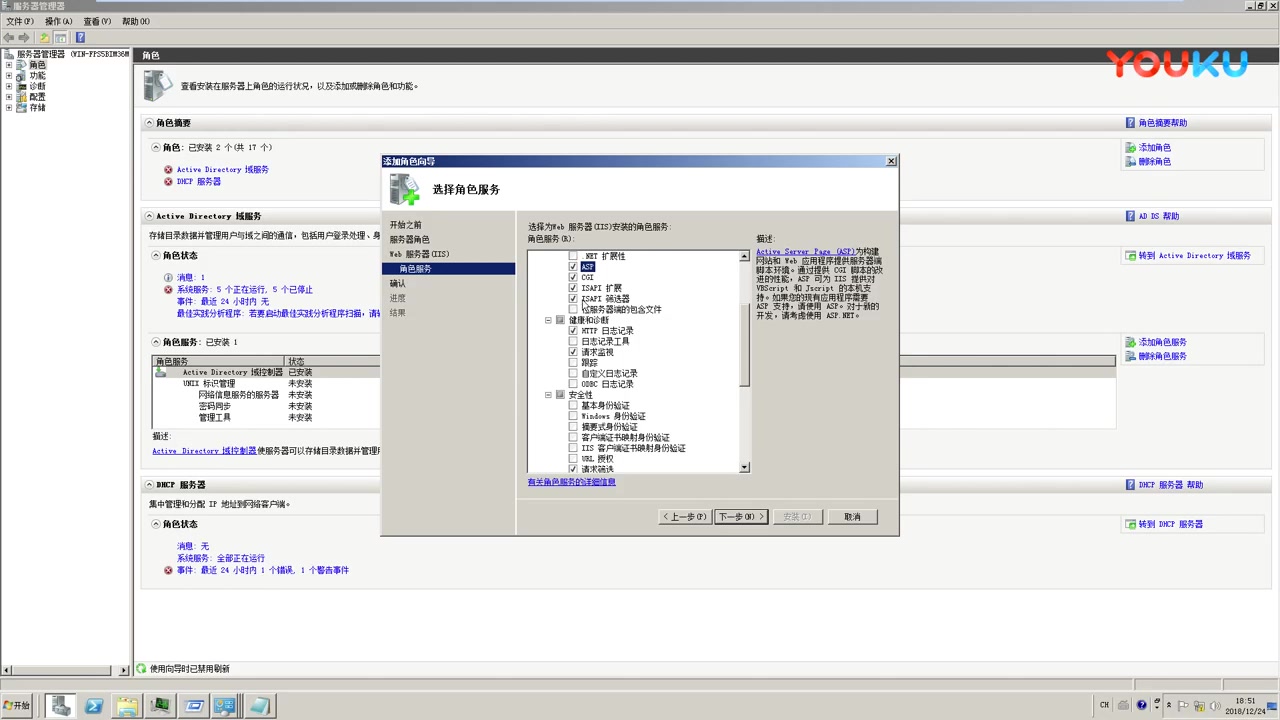Open Server Manager from the taskbar
1280x720 pixels.
click(59, 706)
